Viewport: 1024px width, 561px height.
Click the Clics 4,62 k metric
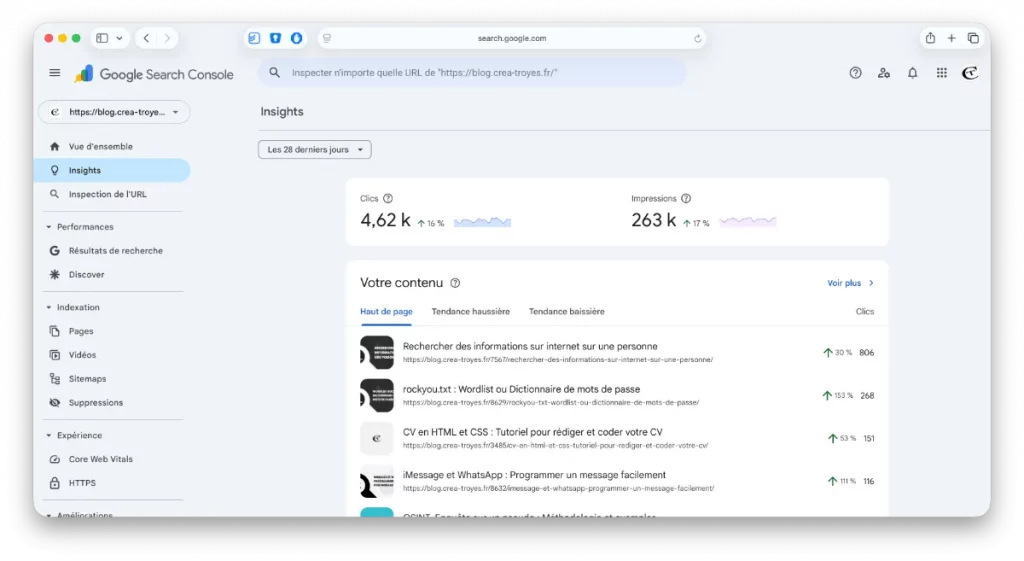pyautogui.click(x=385, y=221)
